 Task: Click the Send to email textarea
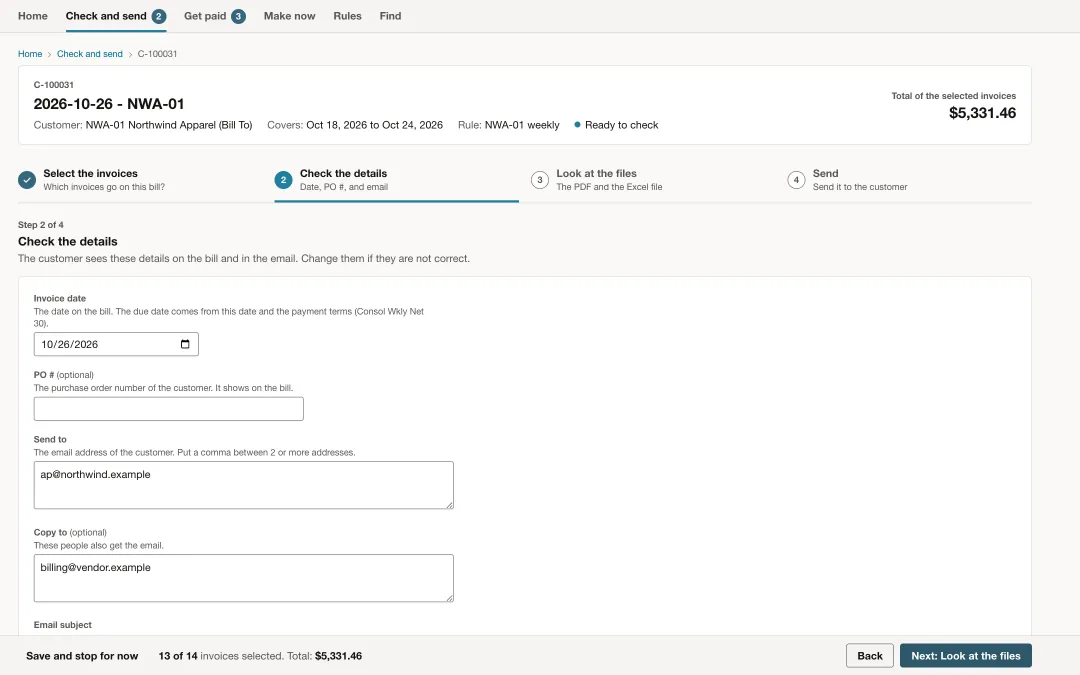[x=244, y=485]
